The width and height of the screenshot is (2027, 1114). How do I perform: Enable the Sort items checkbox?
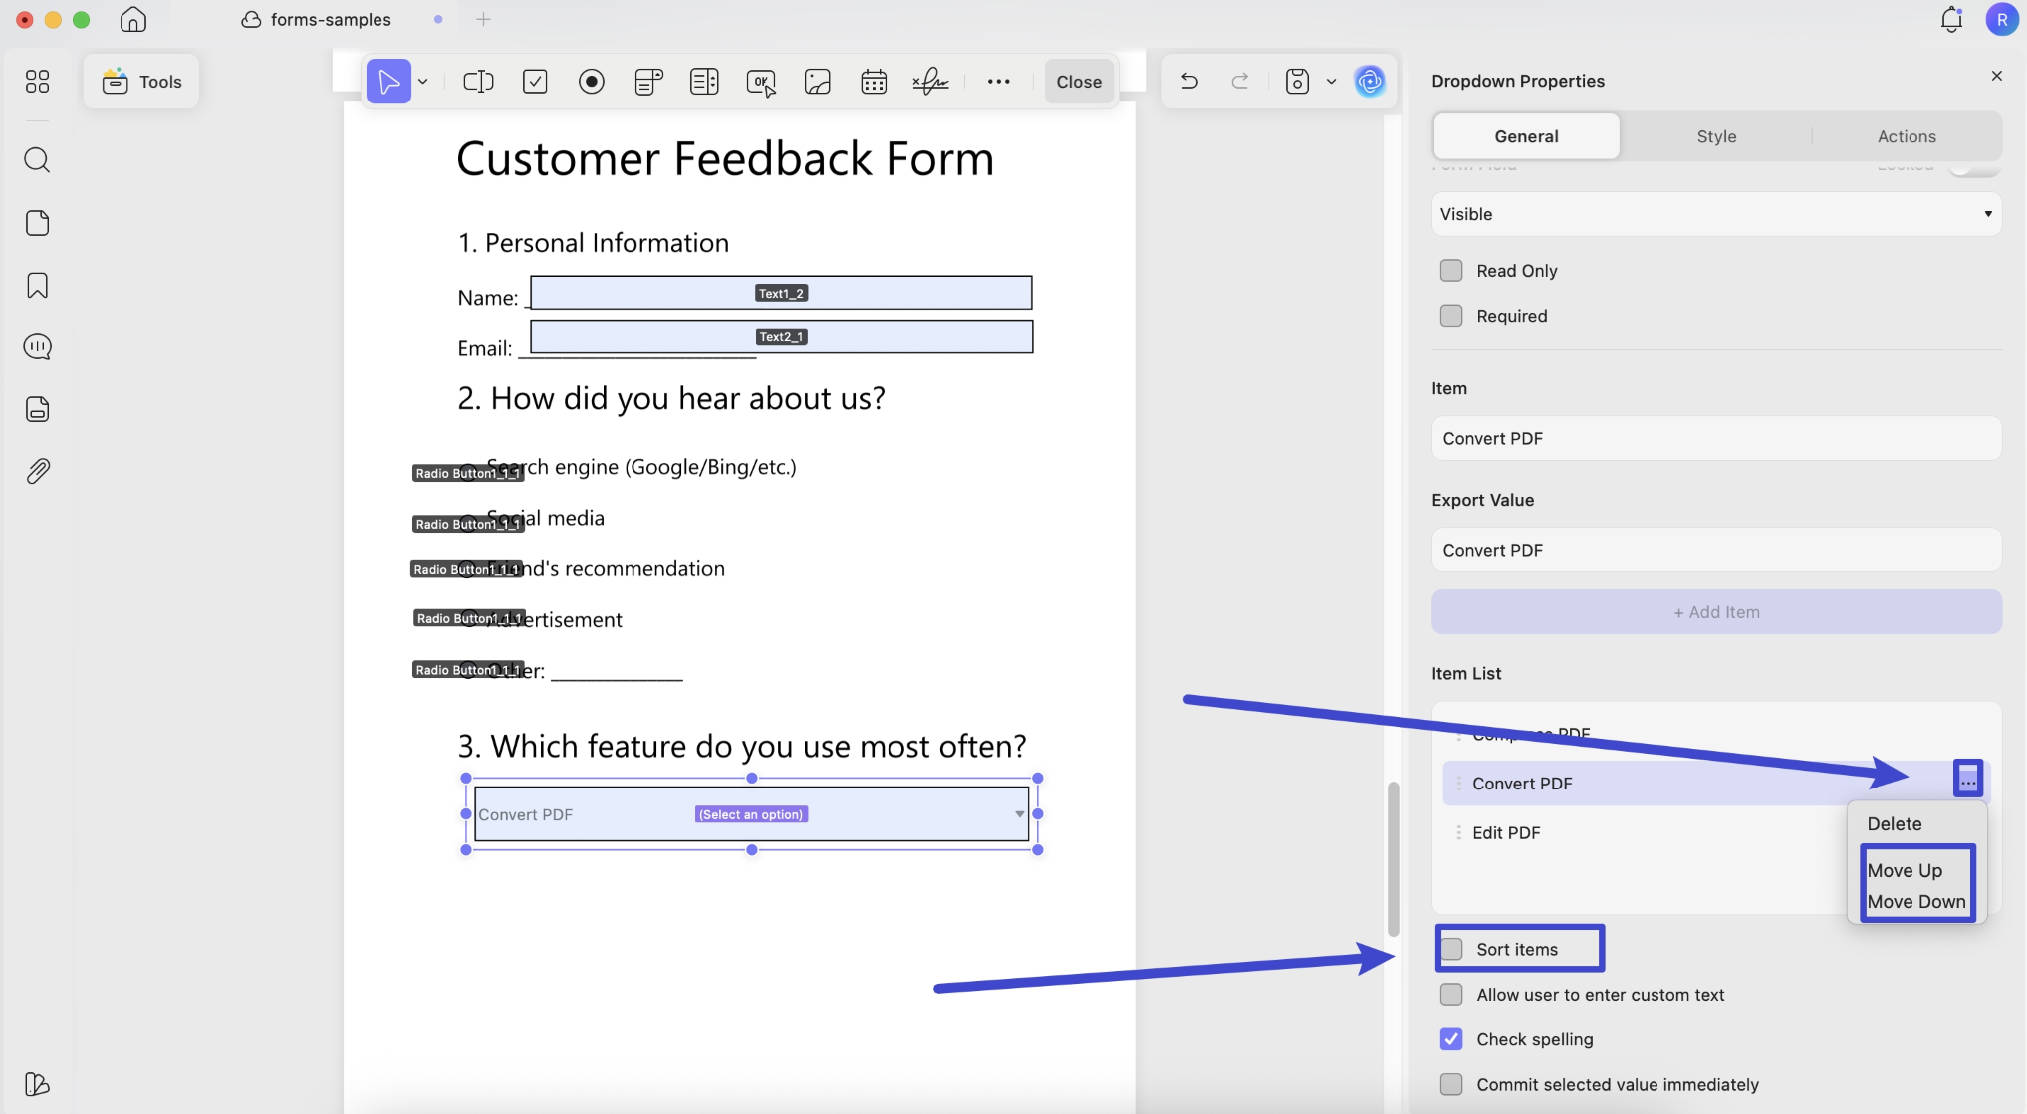[x=1450, y=949]
